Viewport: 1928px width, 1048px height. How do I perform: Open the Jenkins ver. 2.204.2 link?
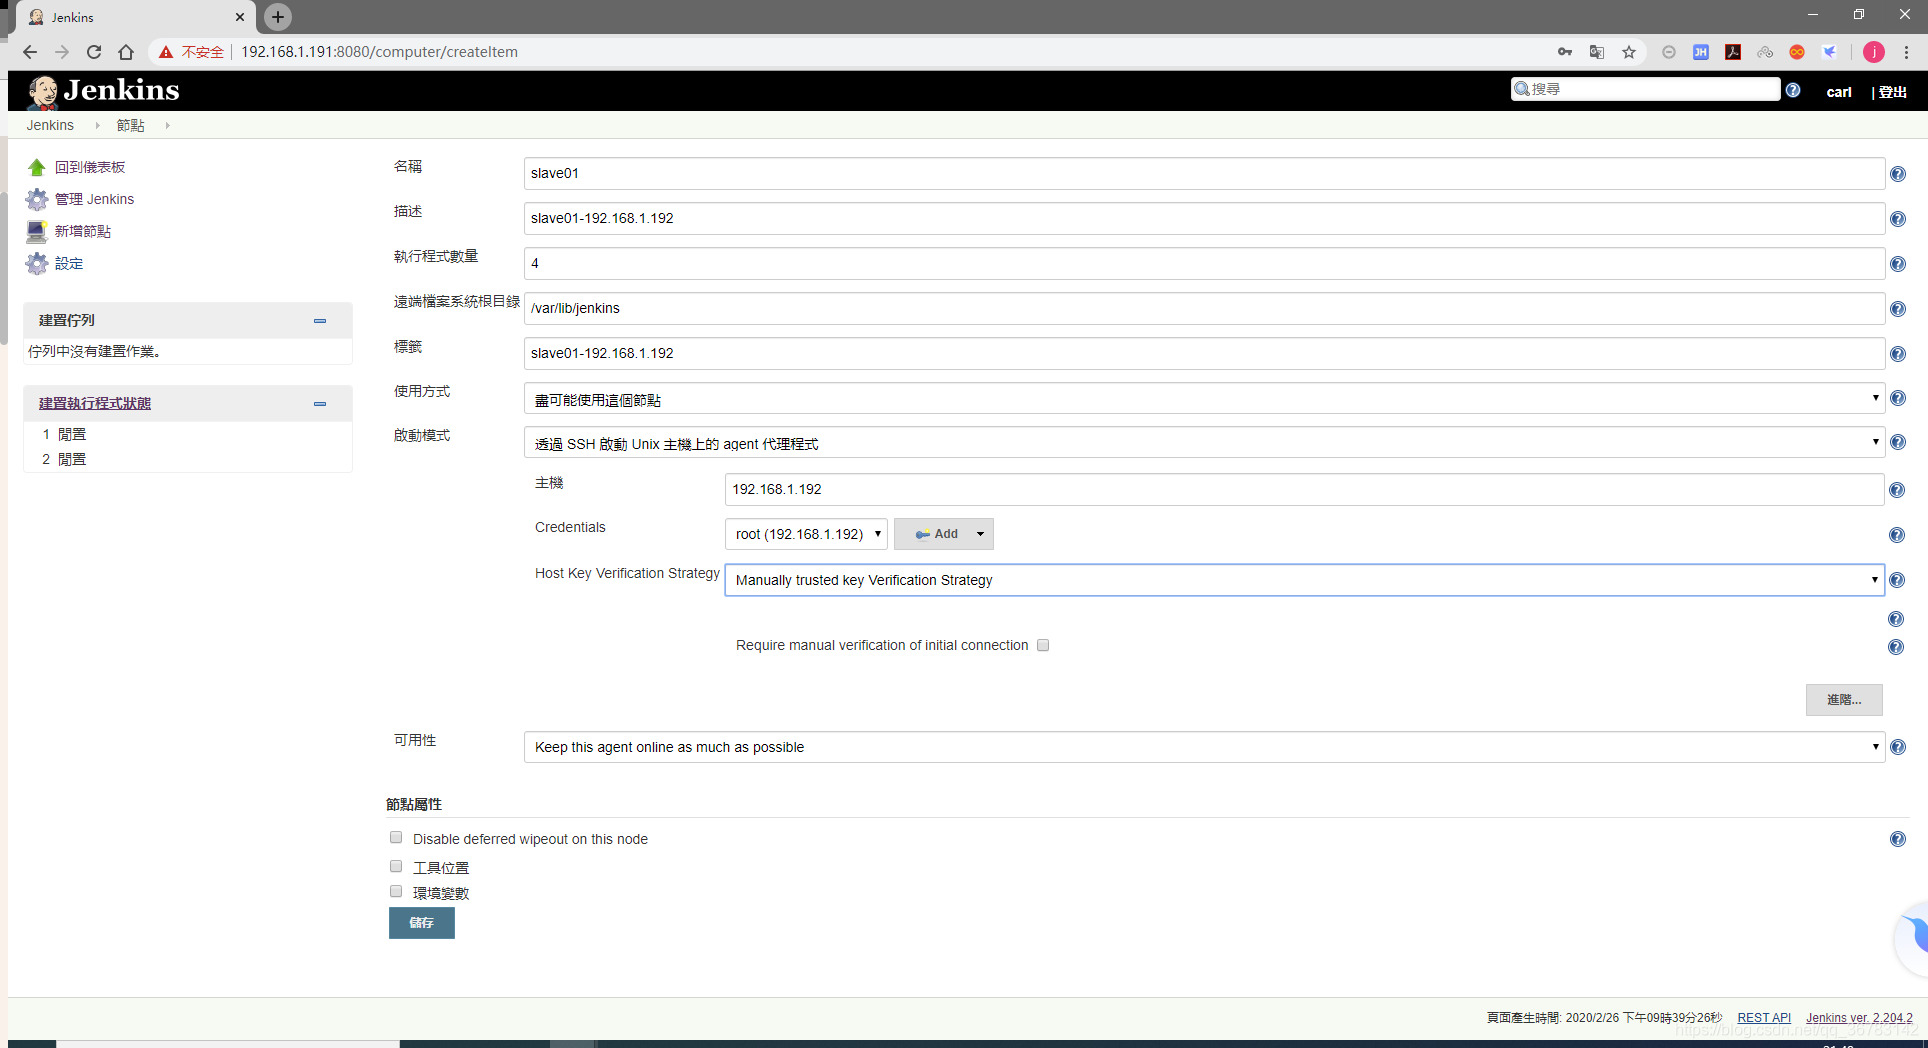tap(1859, 1018)
